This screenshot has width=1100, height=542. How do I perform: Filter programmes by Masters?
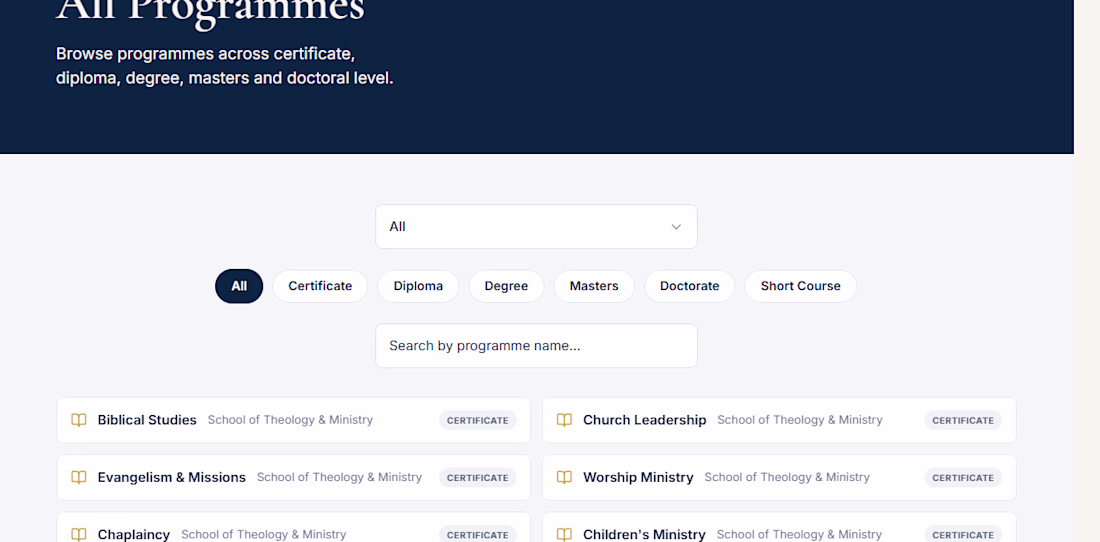click(593, 286)
